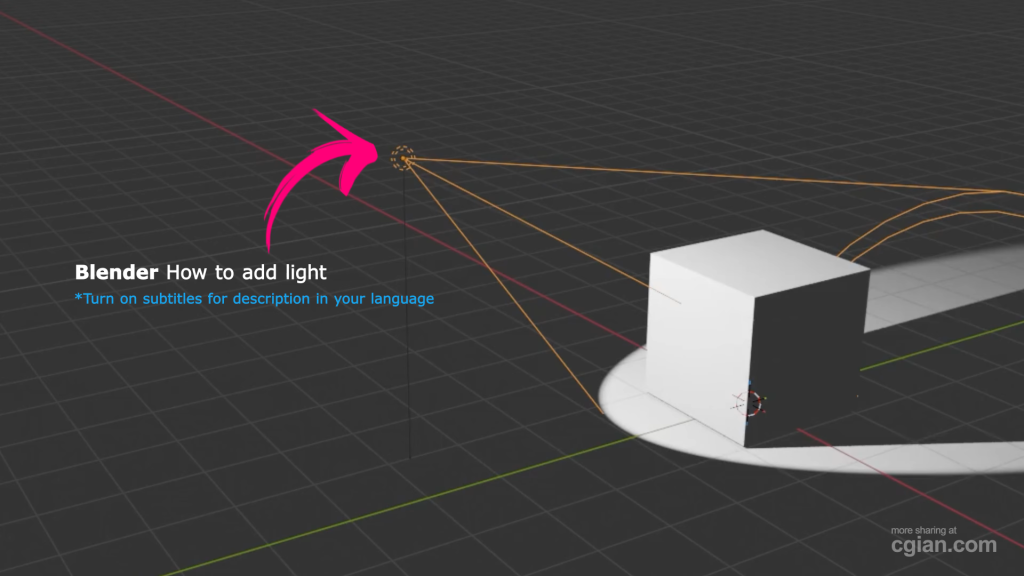
Task: Click the "Turn on subtitles" blue text
Action: tap(254, 298)
